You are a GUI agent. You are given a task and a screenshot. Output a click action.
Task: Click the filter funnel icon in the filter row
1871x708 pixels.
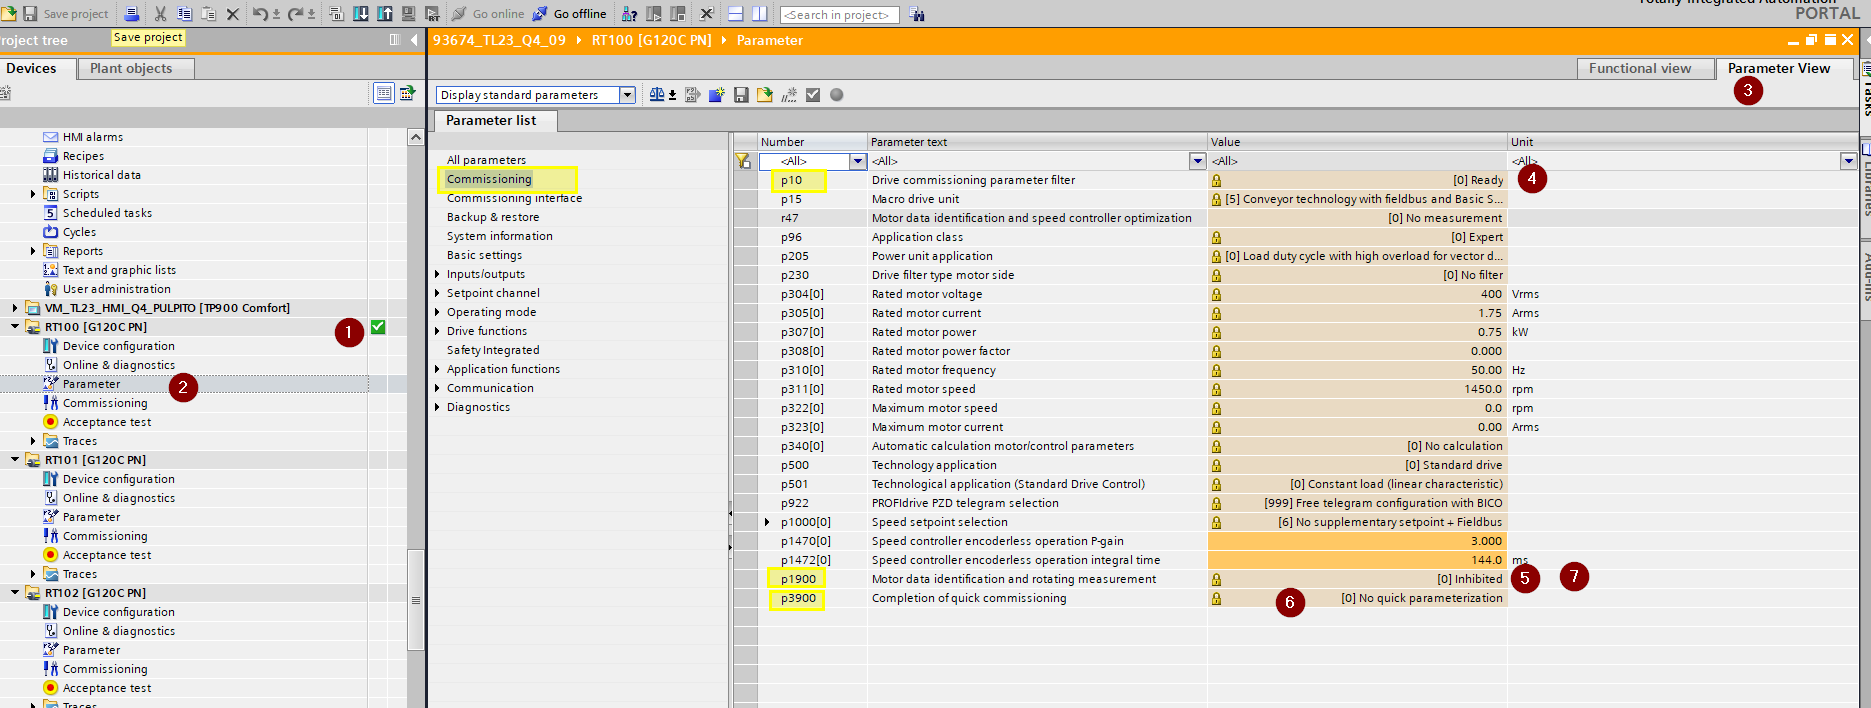(743, 161)
